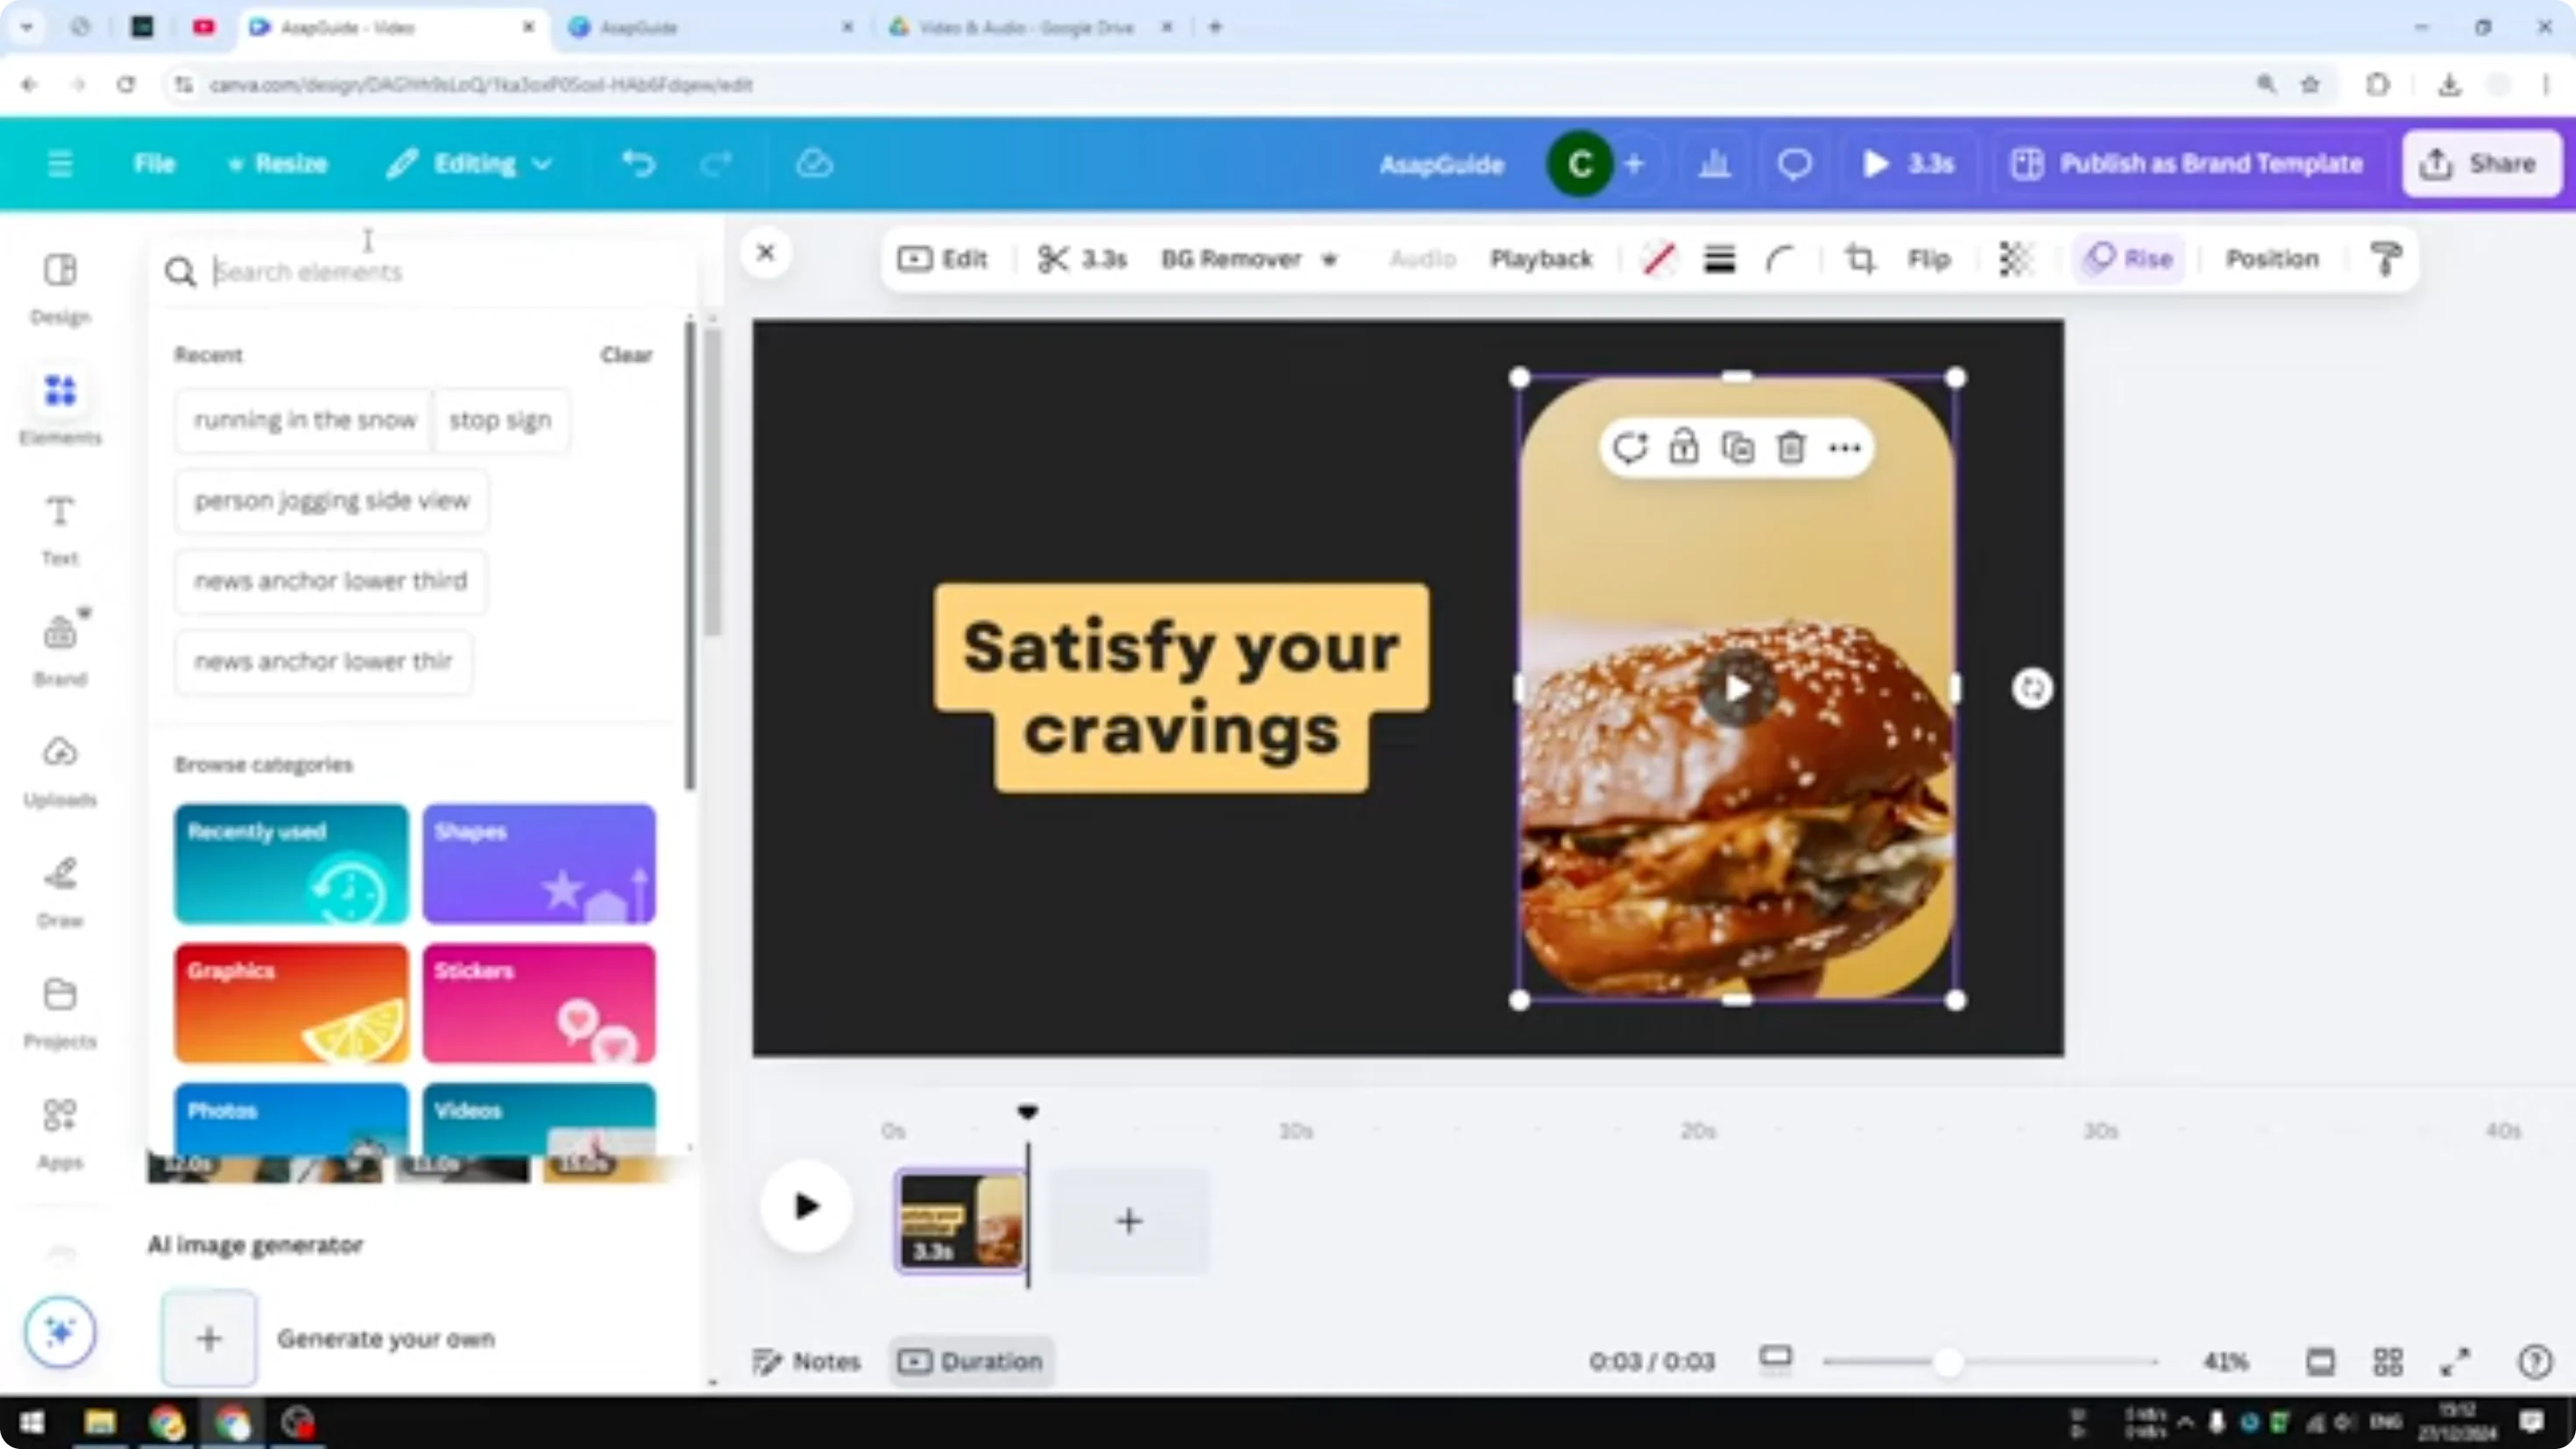Select the crop tool in the toolbar
Viewport: 2576px width, 1449px height.
click(x=1859, y=259)
